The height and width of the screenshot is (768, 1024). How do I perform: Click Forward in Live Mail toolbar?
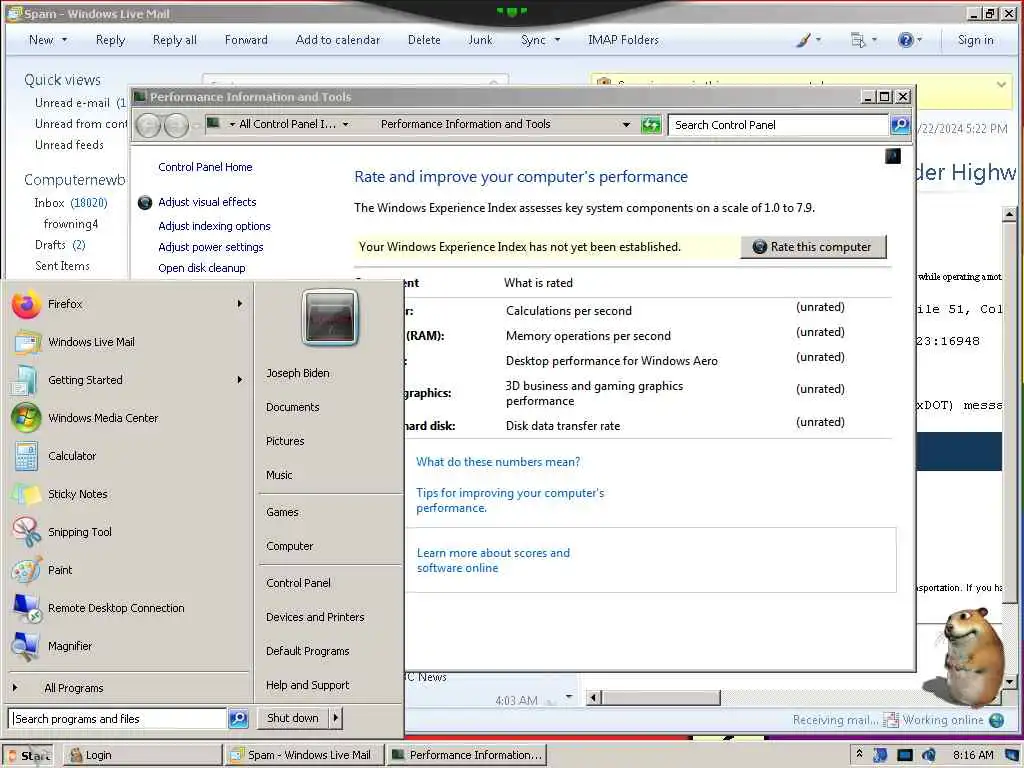246,40
